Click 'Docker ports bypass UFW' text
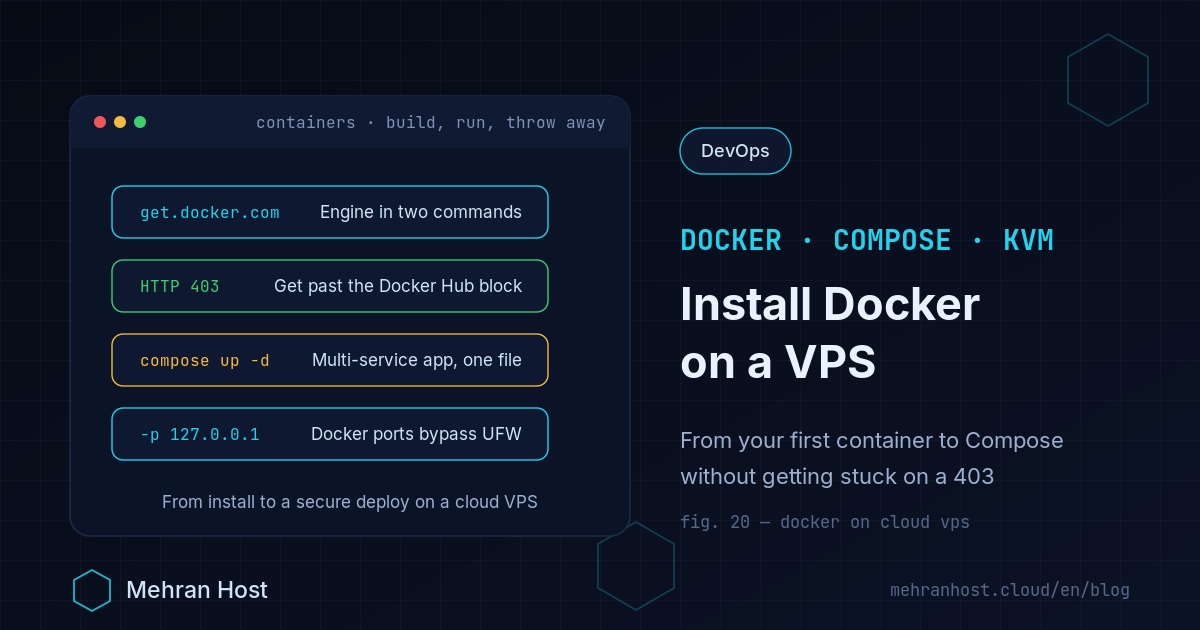 click(416, 434)
